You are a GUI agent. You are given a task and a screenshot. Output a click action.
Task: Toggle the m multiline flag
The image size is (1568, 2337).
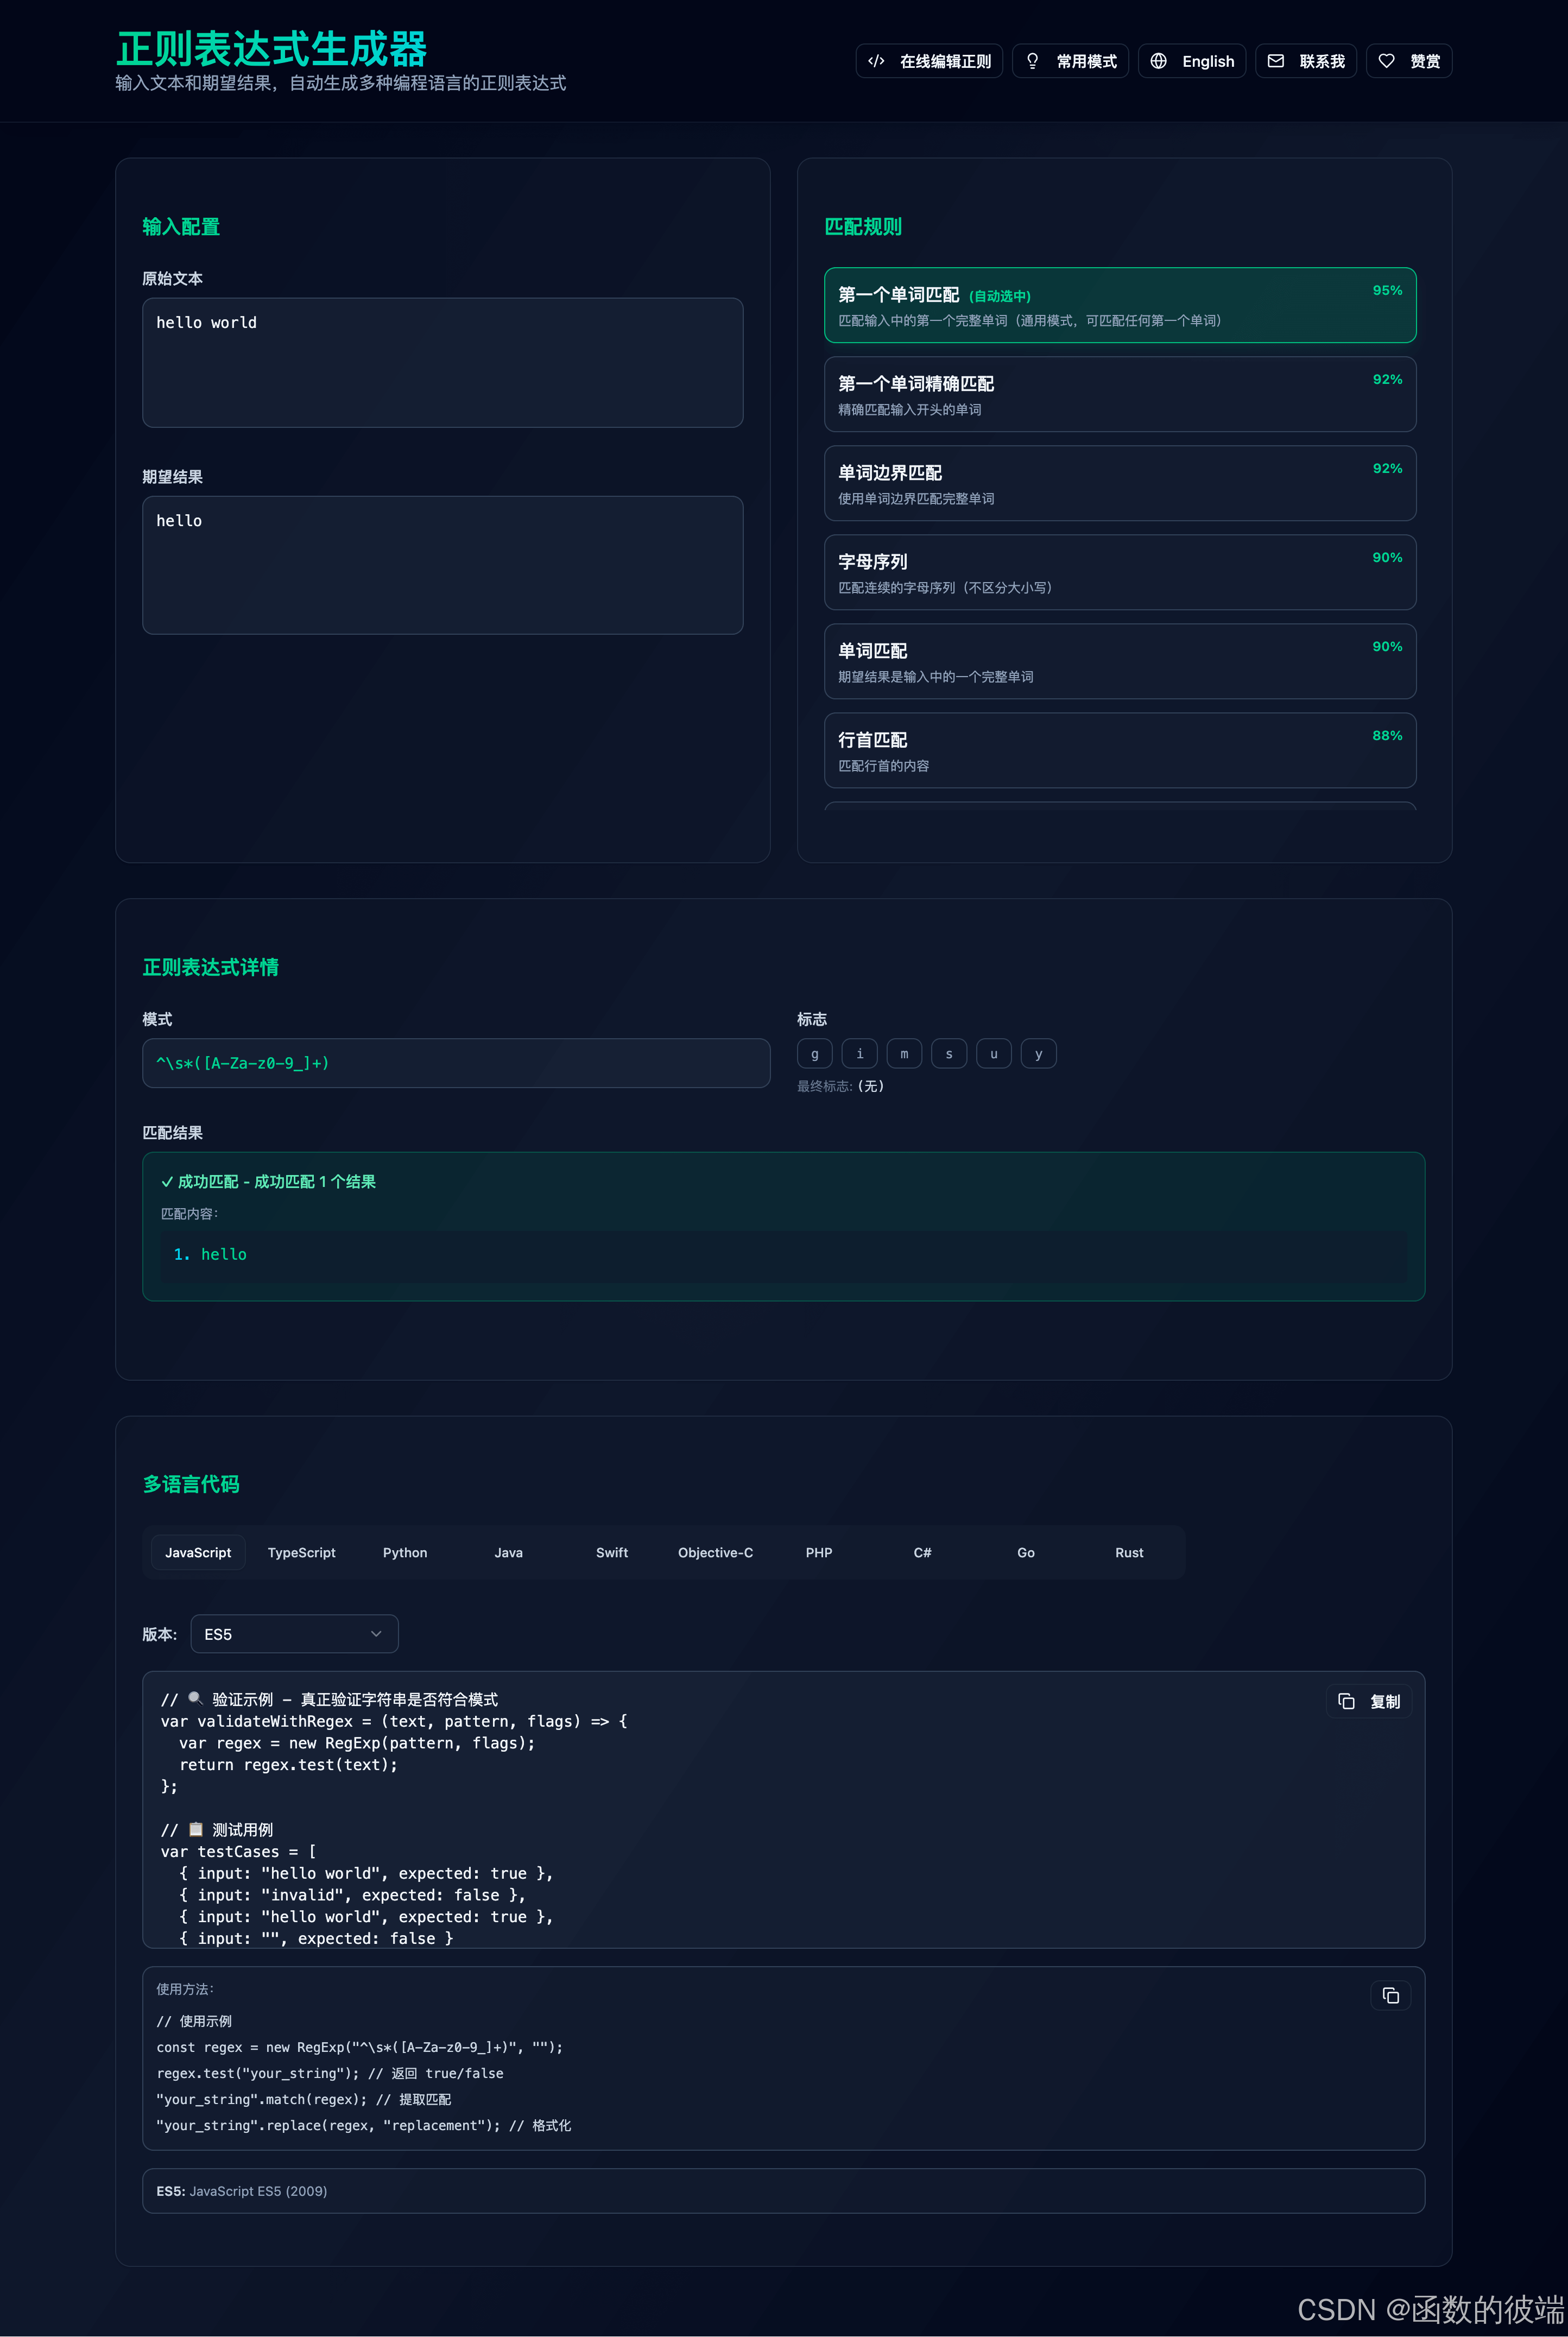point(904,1053)
